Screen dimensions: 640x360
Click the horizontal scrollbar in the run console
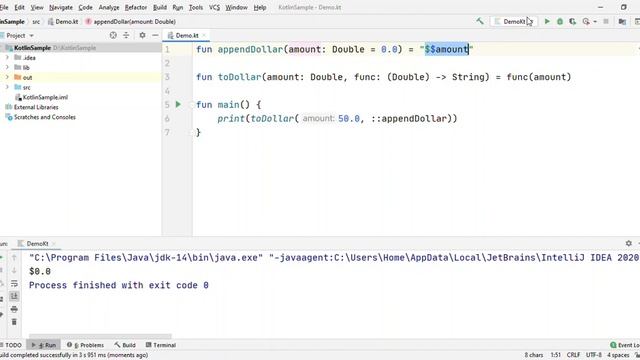100,336
